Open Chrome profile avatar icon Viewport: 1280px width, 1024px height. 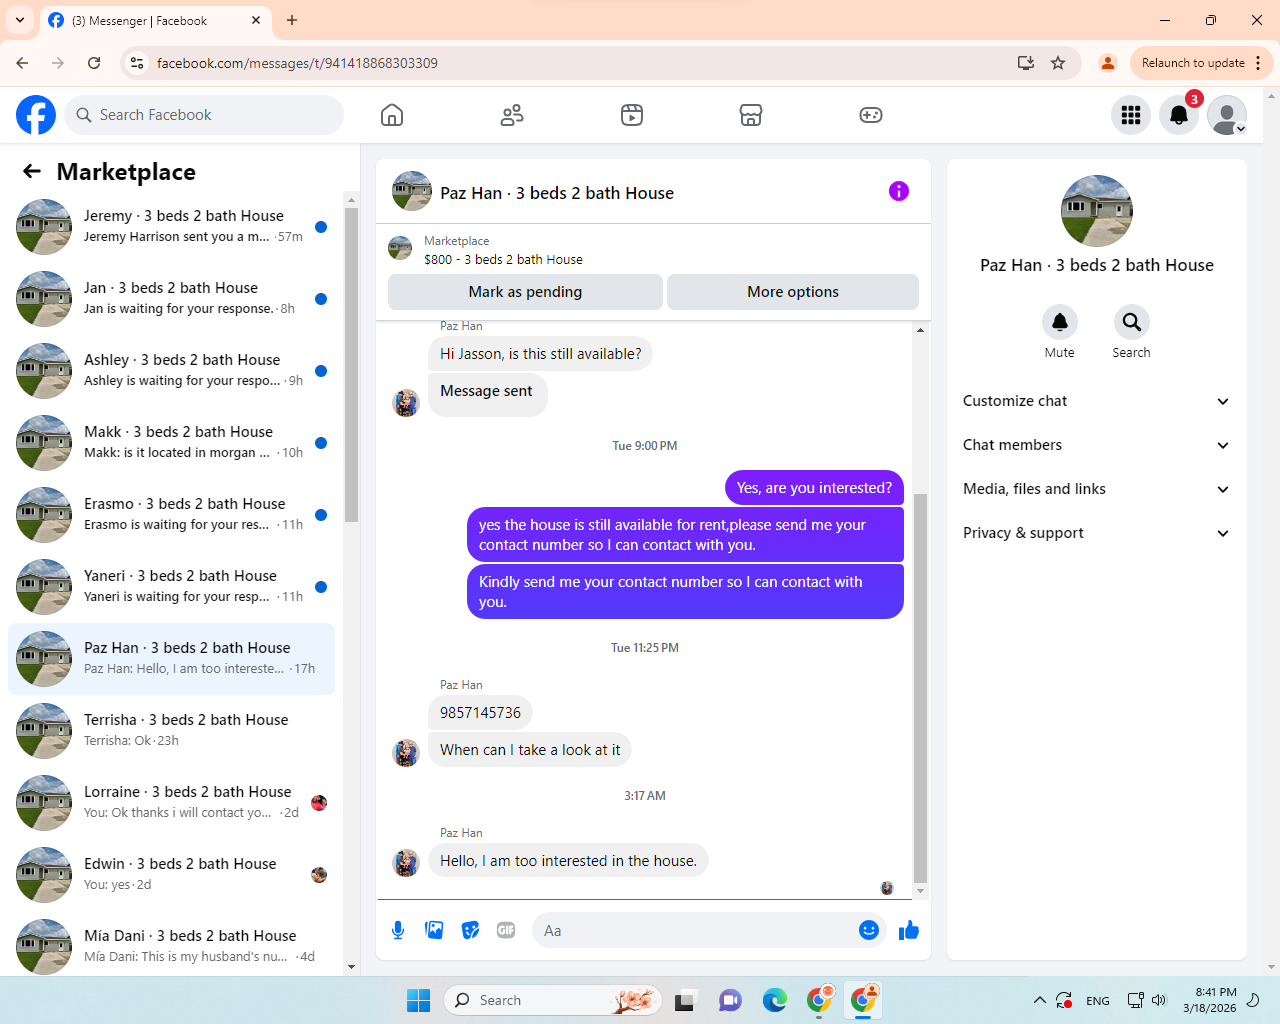tap(1108, 63)
